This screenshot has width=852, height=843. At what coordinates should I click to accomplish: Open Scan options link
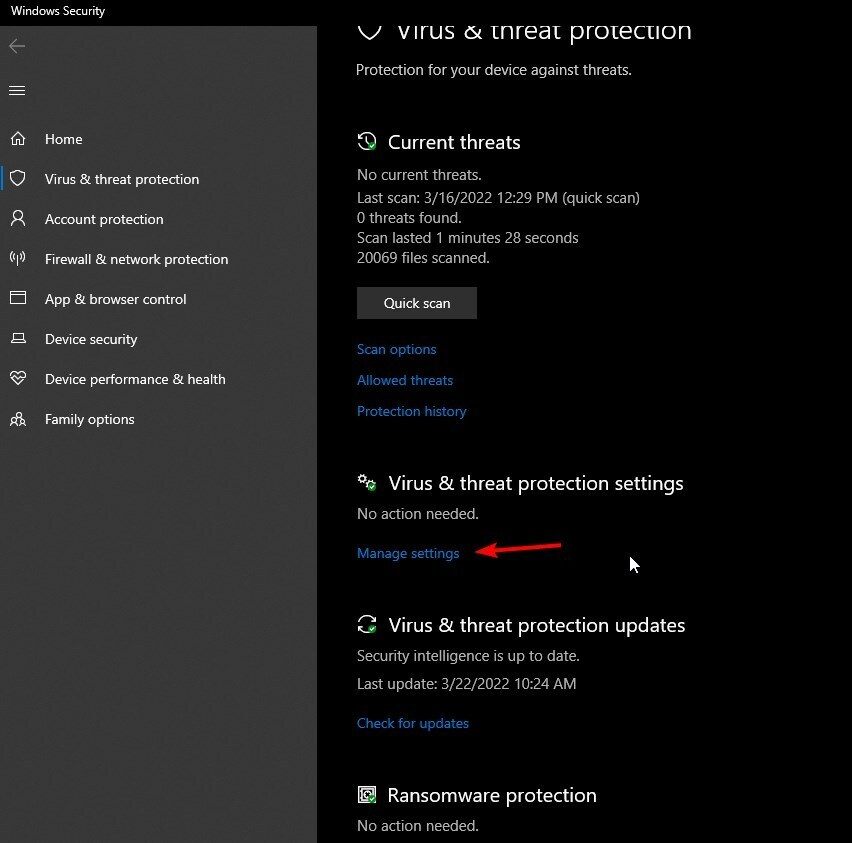(x=396, y=349)
